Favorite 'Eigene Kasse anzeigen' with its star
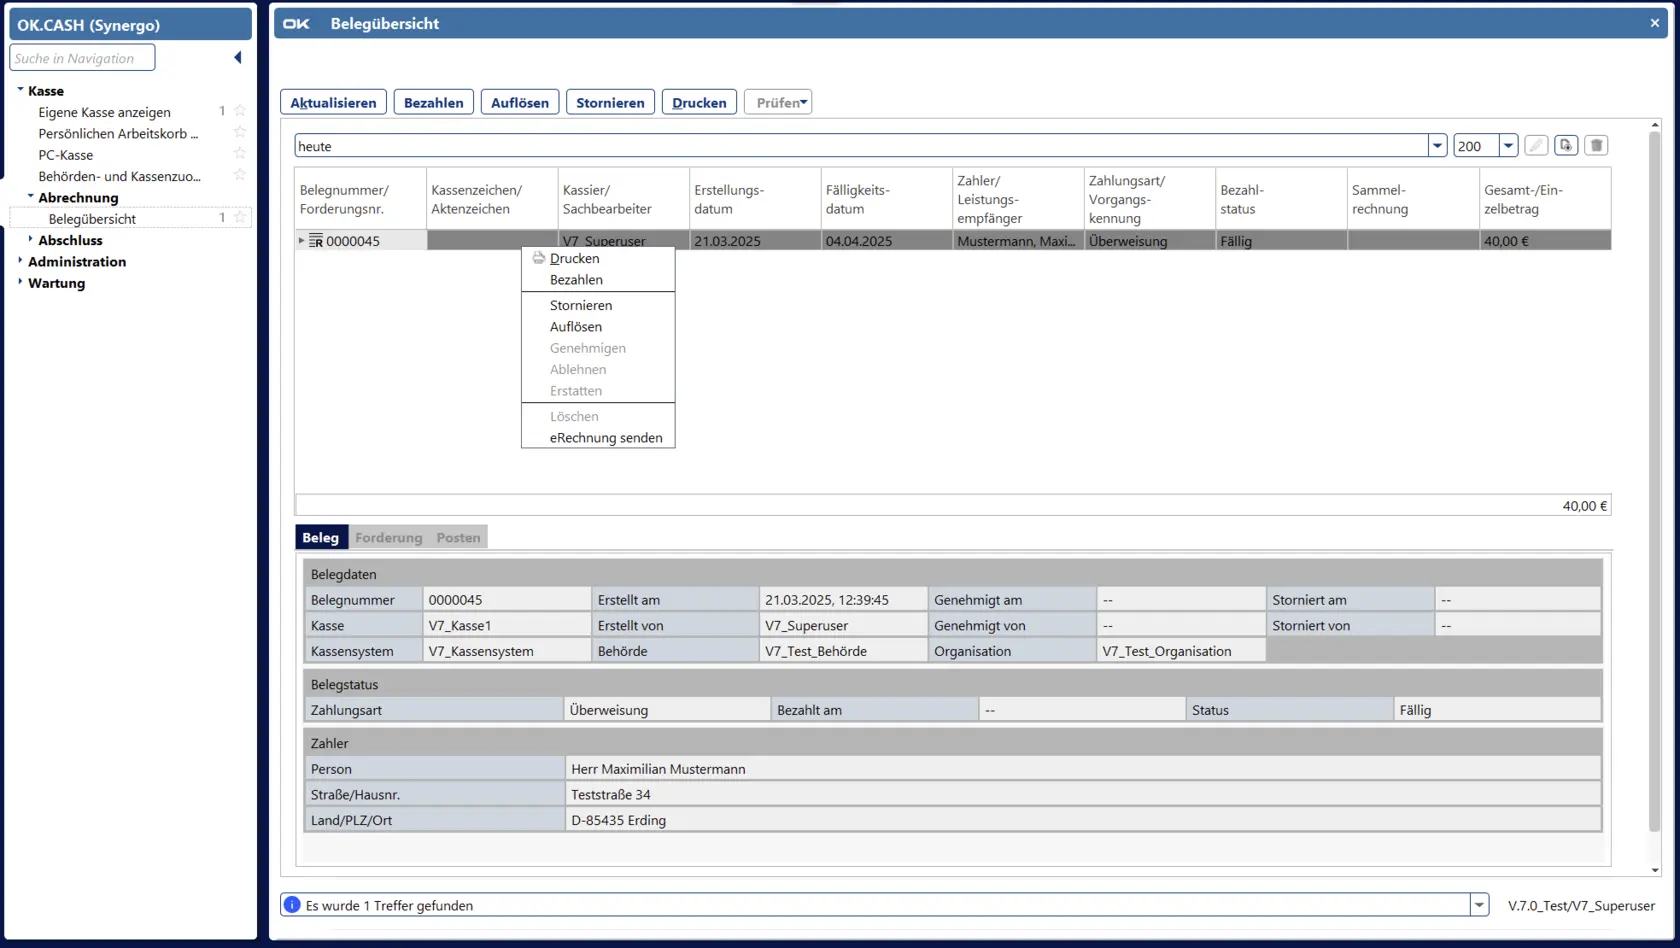This screenshot has height=948, width=1680. point(240,111)
